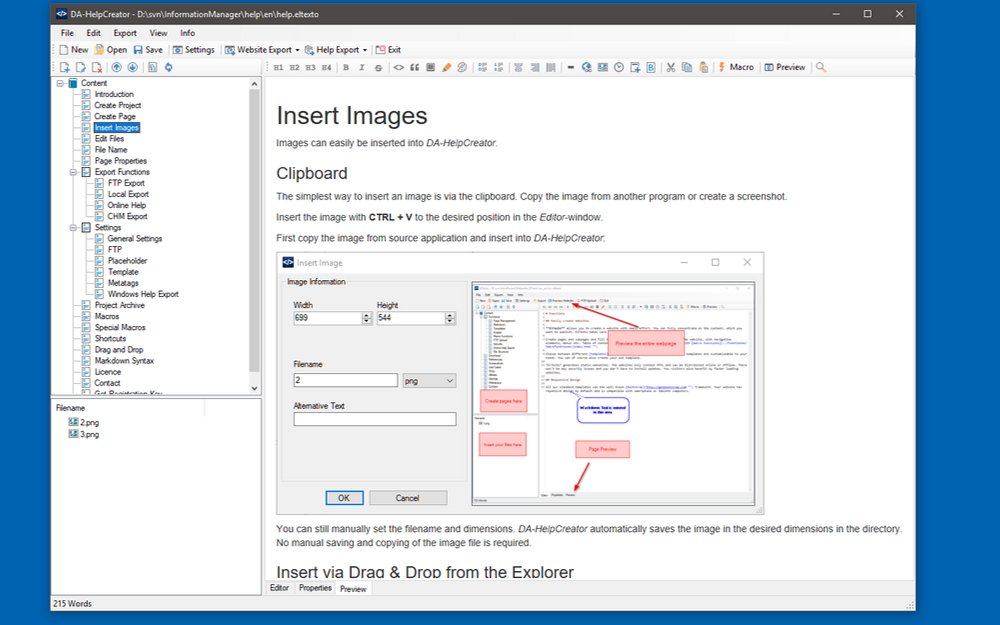Click the tree scrollbar down arrow
The image size is (1000, 625).
tap(254, 388)
